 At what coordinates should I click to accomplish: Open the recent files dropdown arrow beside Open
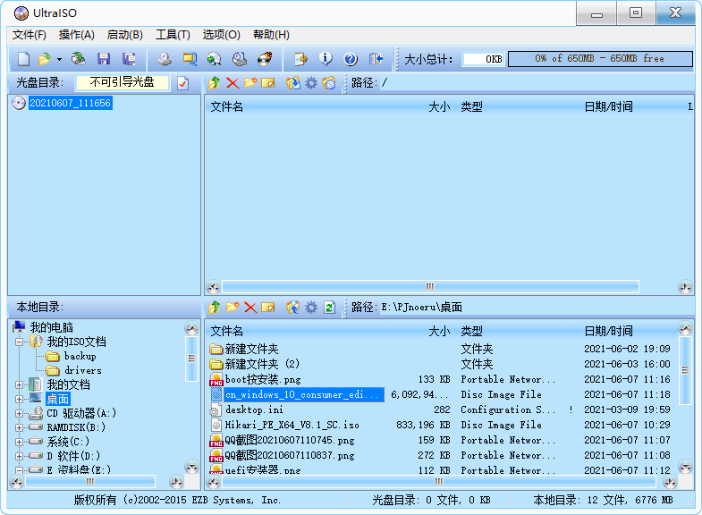click(x=59, y=59)
